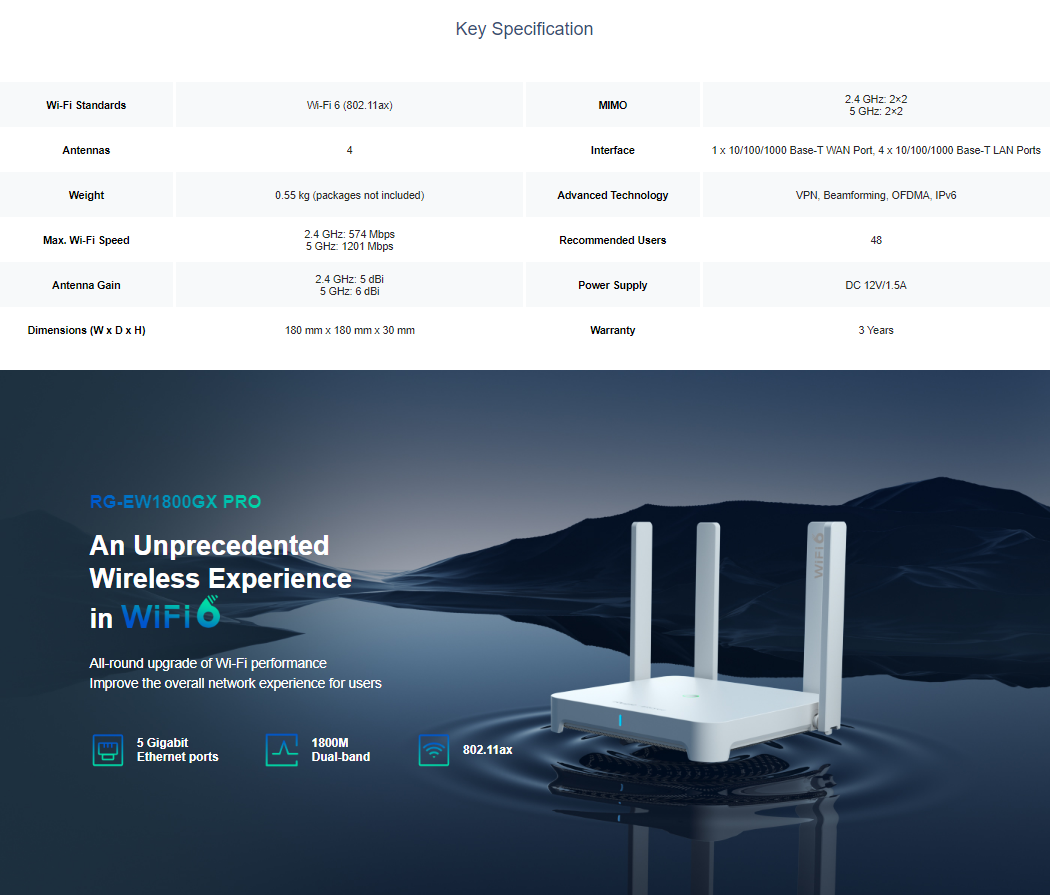Image resolution: width=1051 pixels, height=896 pixels.
Task: Click the Wi-Fi 6 (802.11ax) value
Action: [x=349, y=105]
